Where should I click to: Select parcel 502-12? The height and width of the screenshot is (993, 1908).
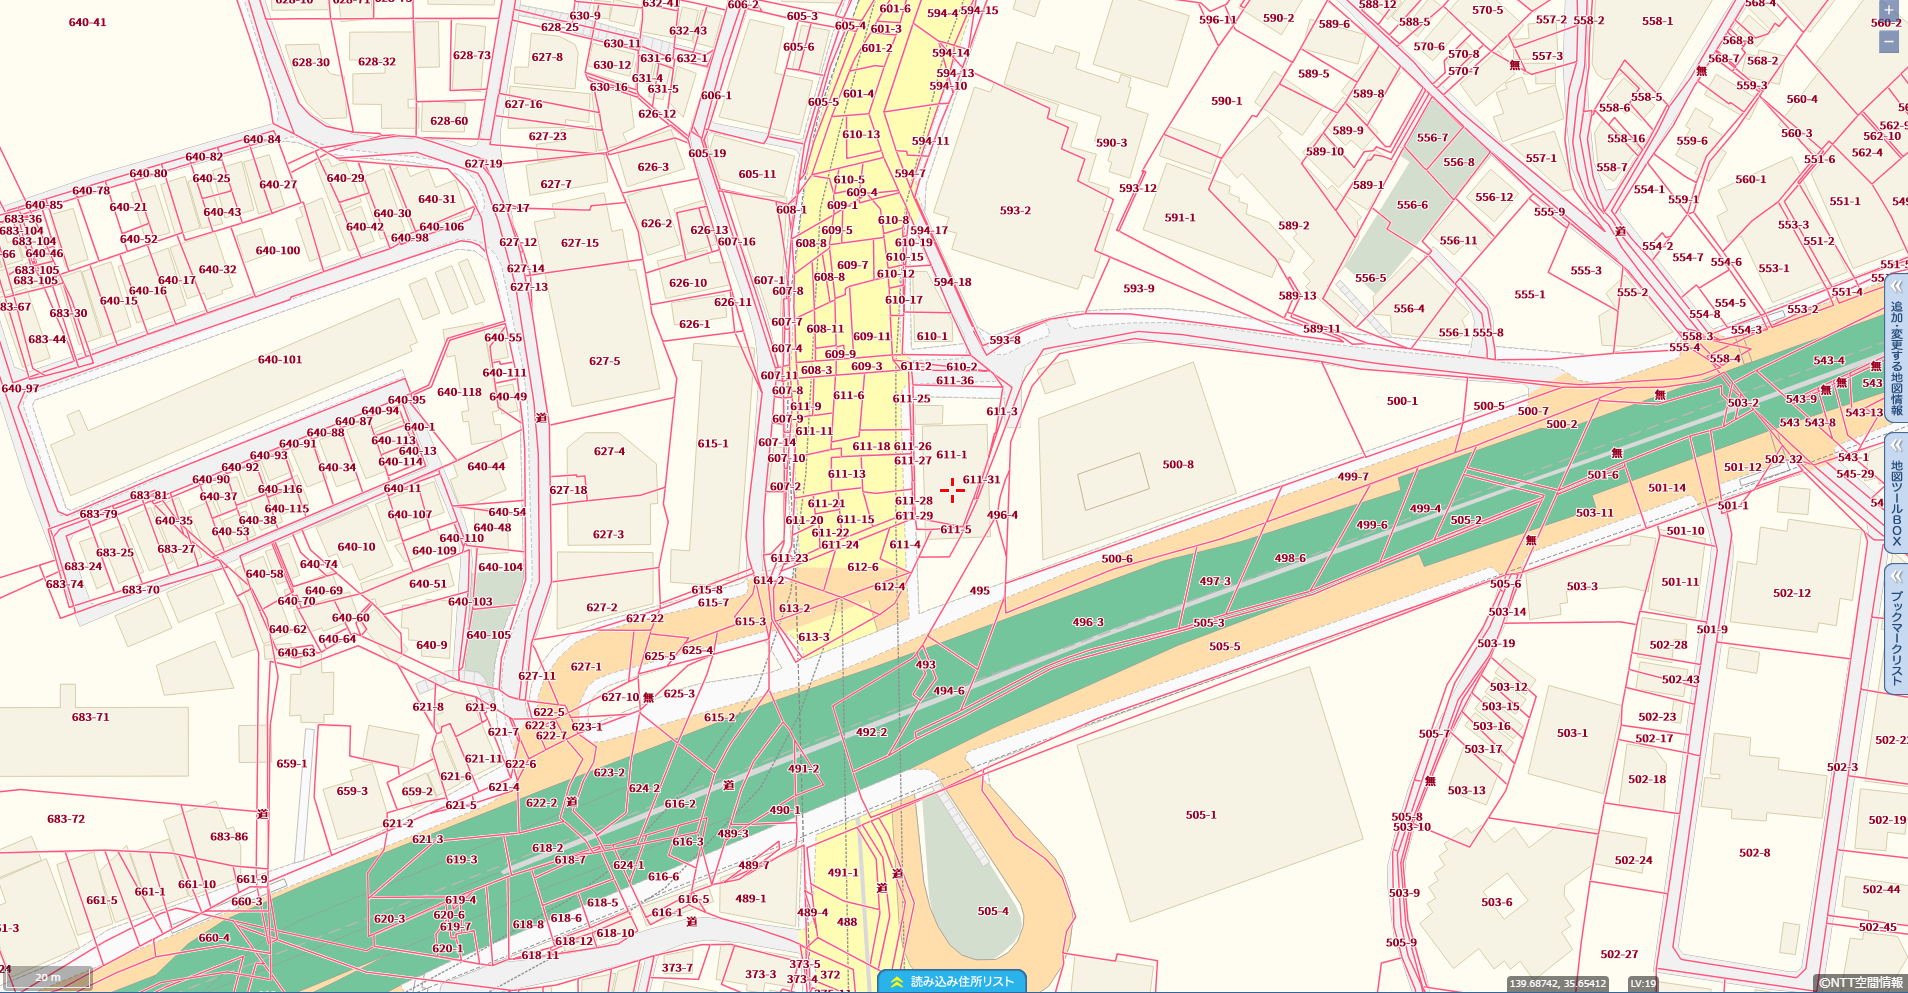[x=1792, y=593]
